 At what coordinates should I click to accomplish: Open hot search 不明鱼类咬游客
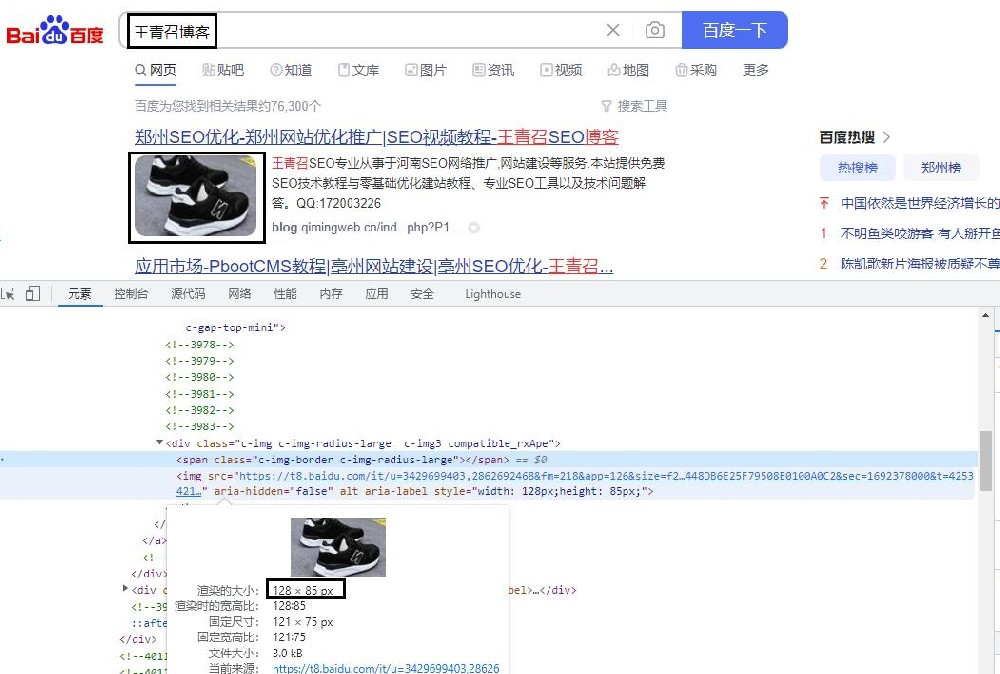920,233
